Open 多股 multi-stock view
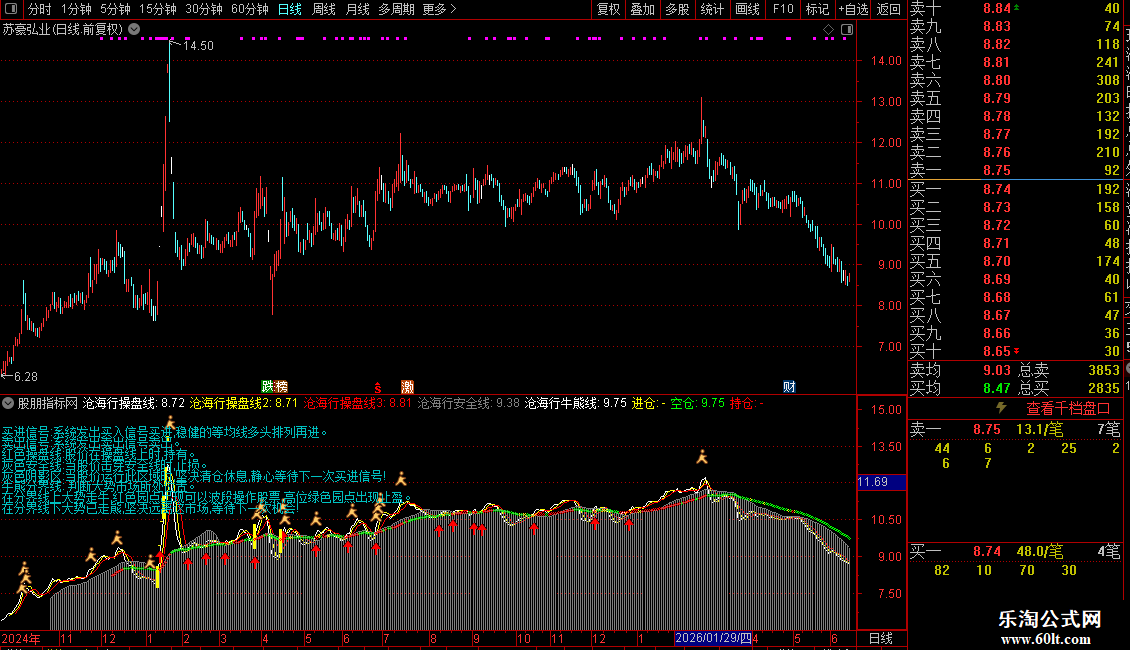This screenshot has width=1130, height=650. pyautogui.click(x=677, y=9)
